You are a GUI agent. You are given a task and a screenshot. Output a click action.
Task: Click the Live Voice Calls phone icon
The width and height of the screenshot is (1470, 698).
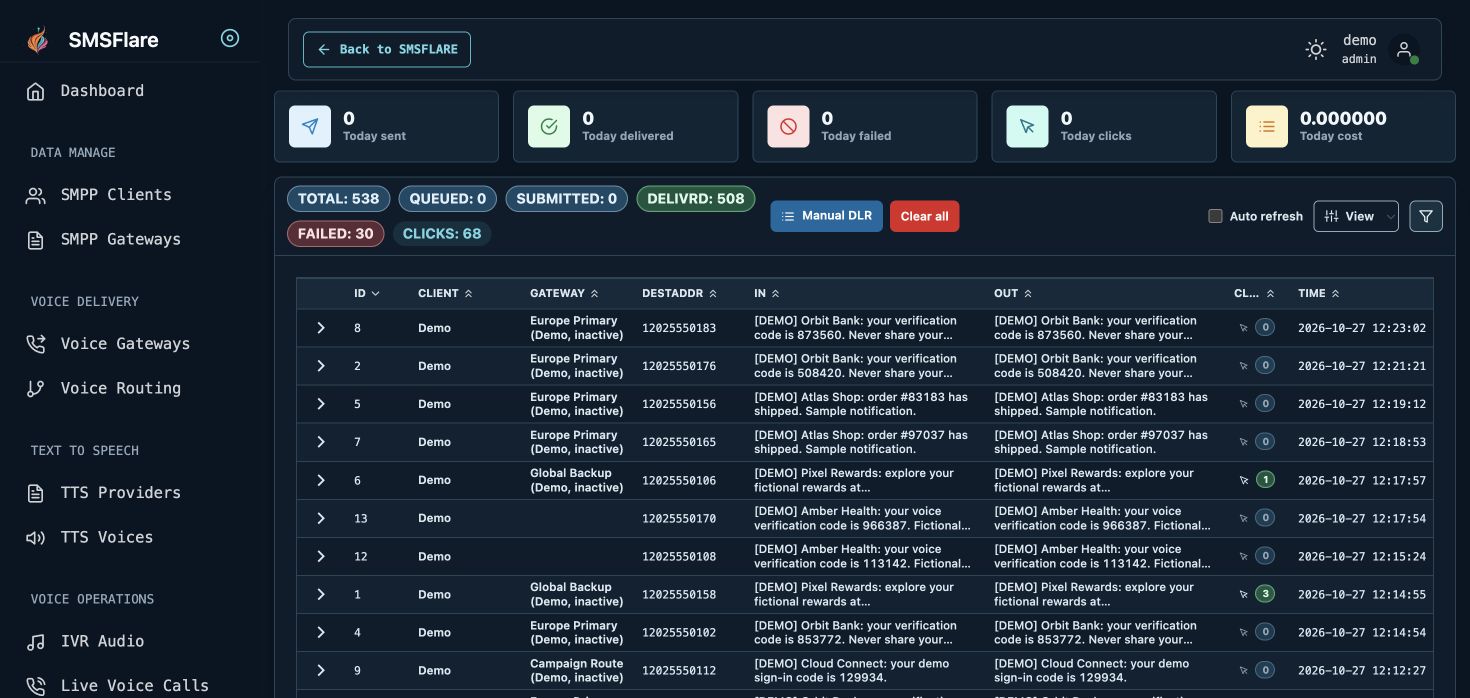click(36, 686)
